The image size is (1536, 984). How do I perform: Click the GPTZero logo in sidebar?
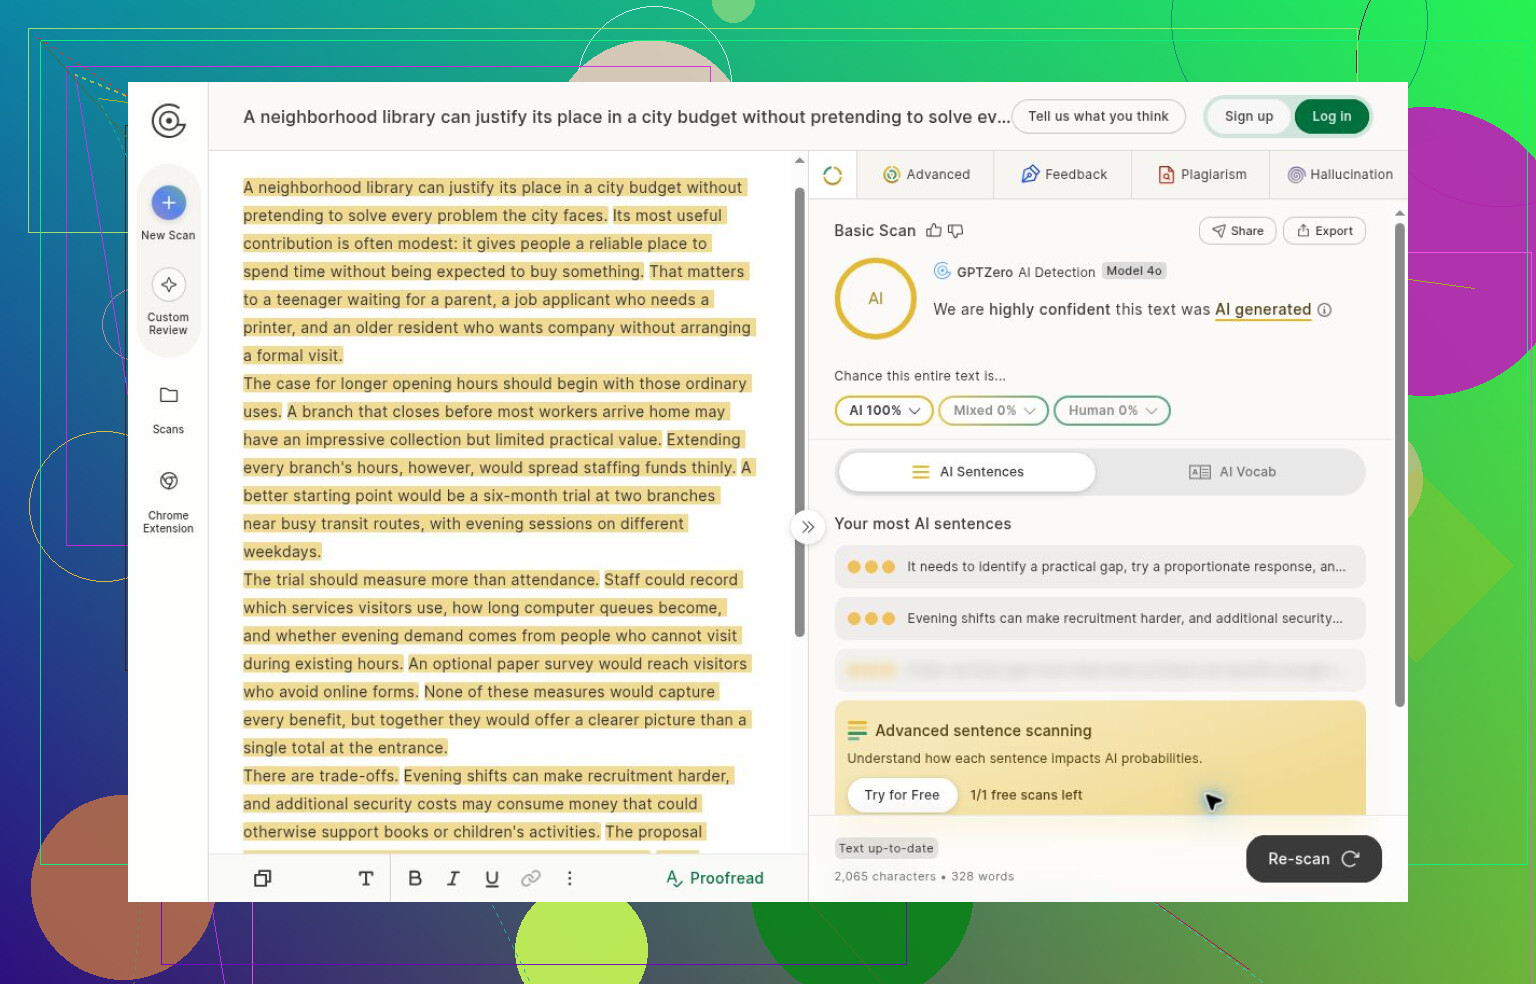pyautogui.click(x=168, y=121)
